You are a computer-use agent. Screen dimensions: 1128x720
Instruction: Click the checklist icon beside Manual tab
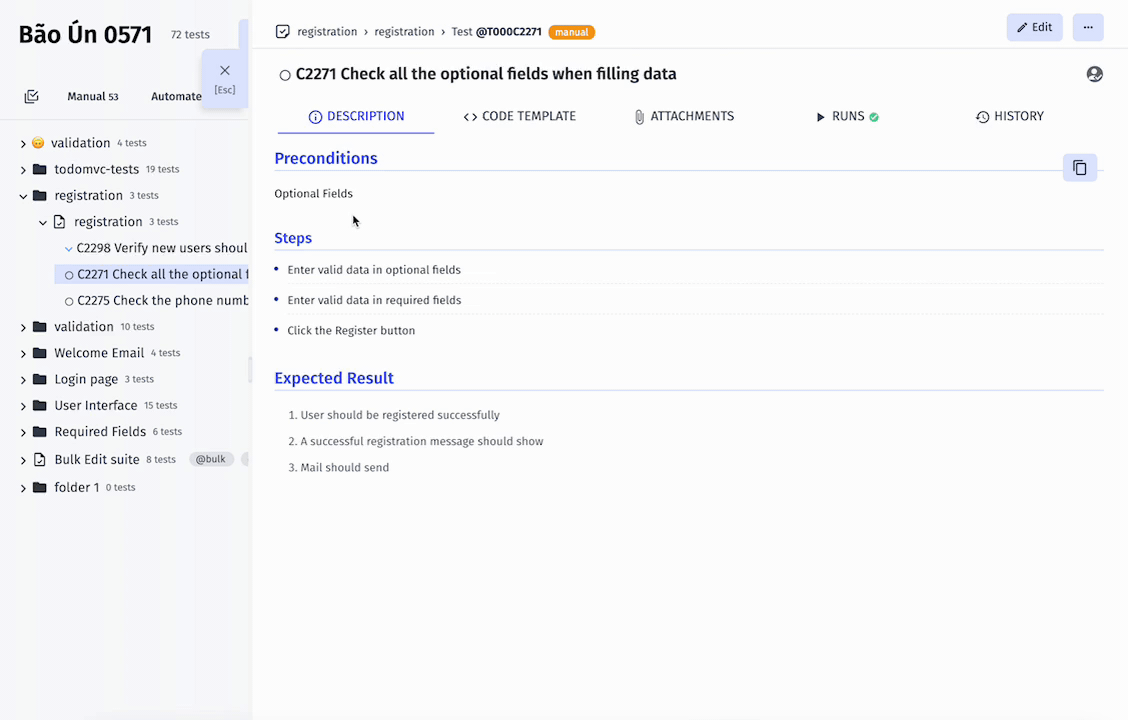32,96
